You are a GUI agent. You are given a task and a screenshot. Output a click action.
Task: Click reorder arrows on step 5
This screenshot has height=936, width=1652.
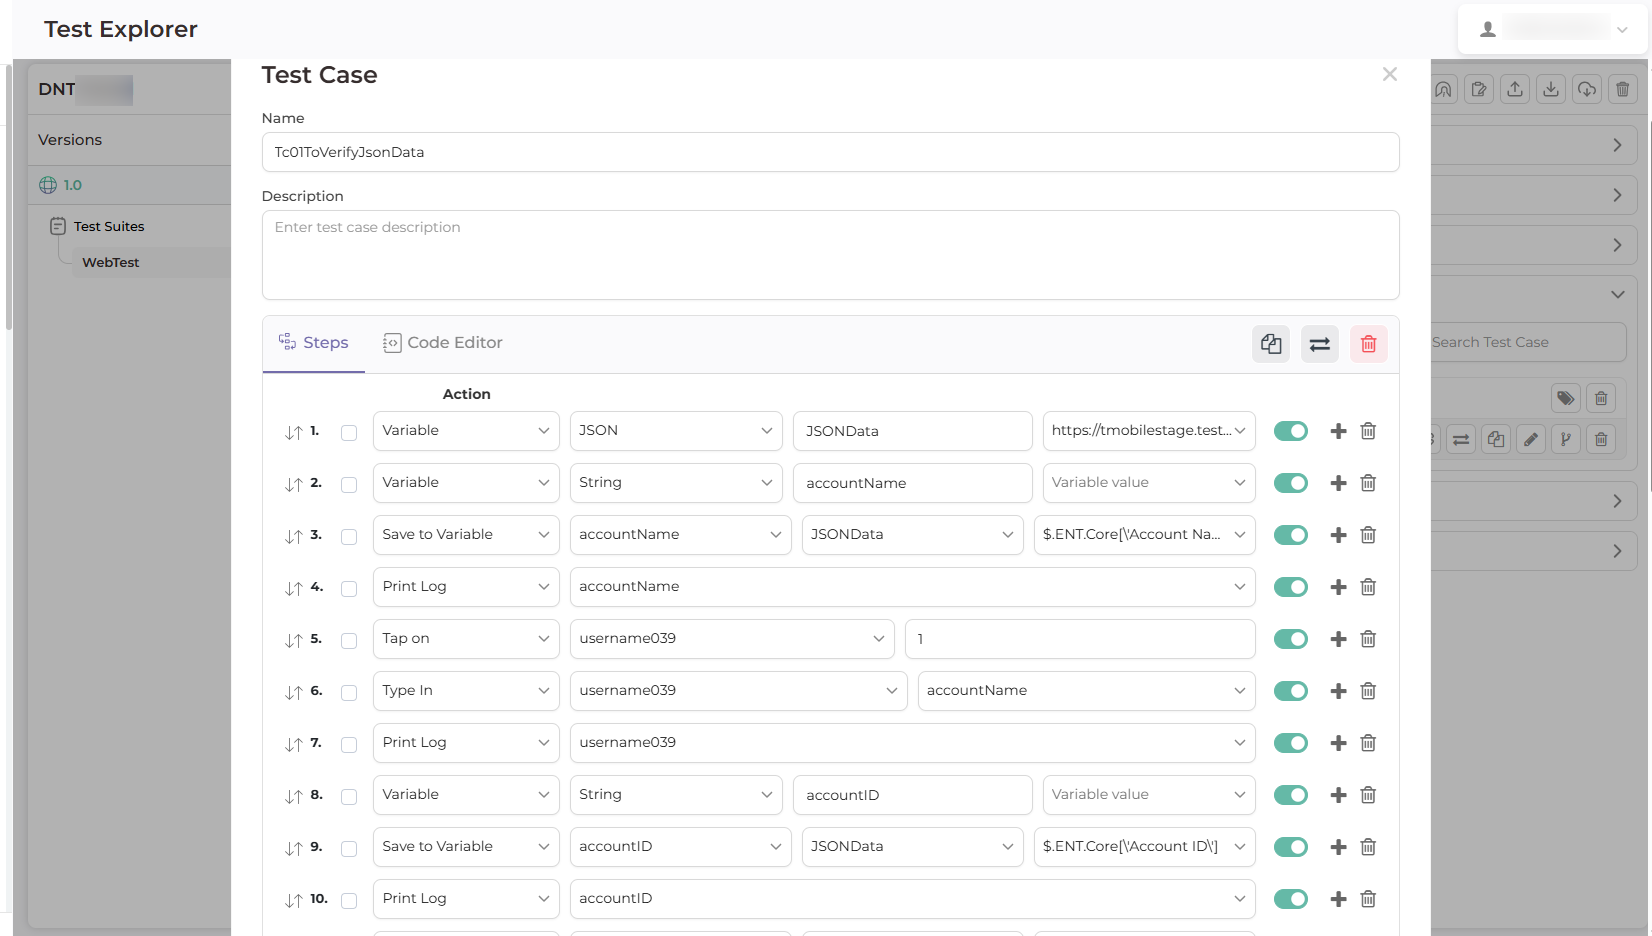coord(293,640)
